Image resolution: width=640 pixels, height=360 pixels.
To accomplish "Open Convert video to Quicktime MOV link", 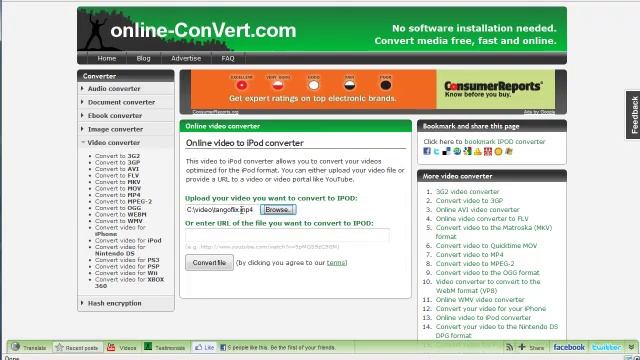I will pyautogui.click(x=486, y=245).
